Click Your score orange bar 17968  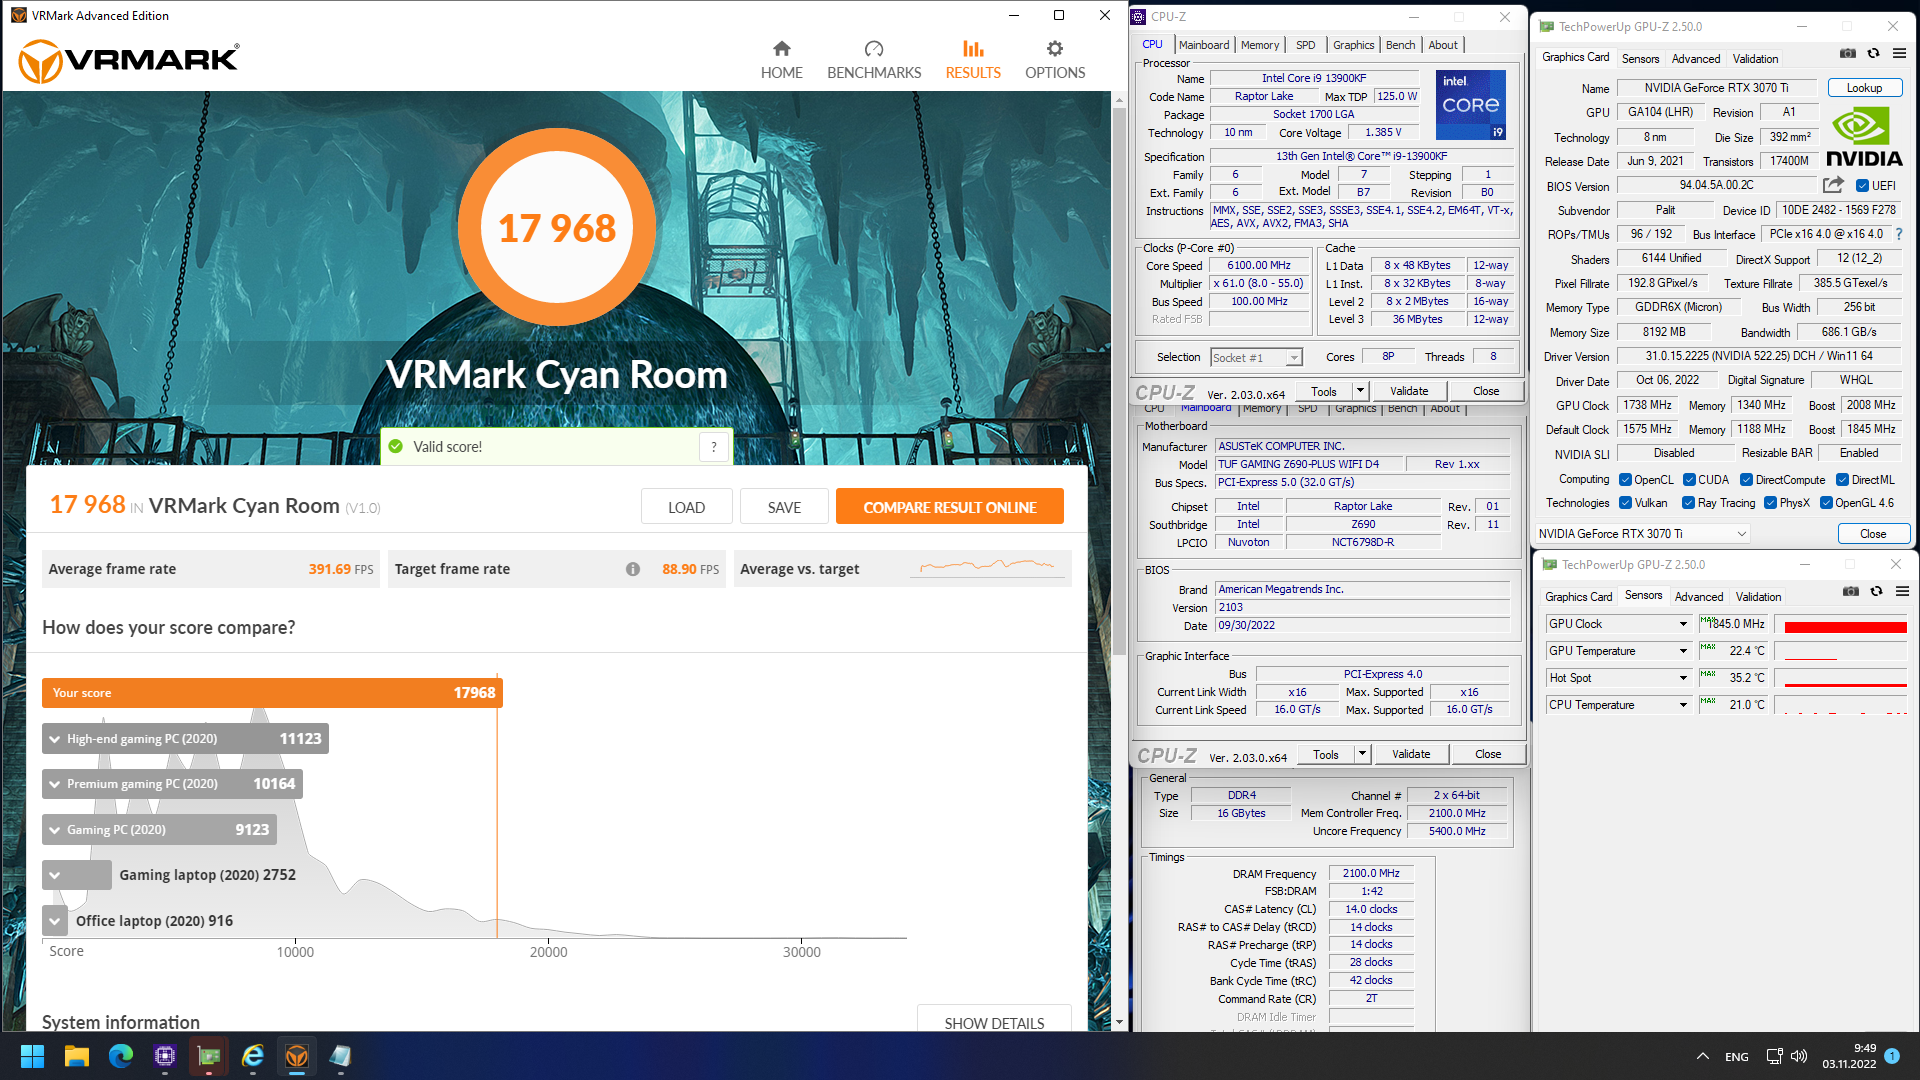coord(272,693)
